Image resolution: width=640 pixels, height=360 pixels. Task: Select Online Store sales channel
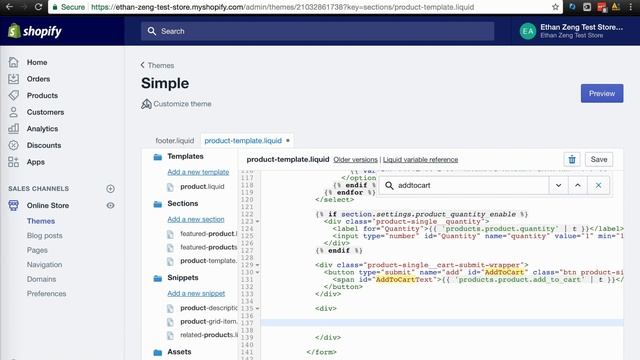[x=48, y=205]
